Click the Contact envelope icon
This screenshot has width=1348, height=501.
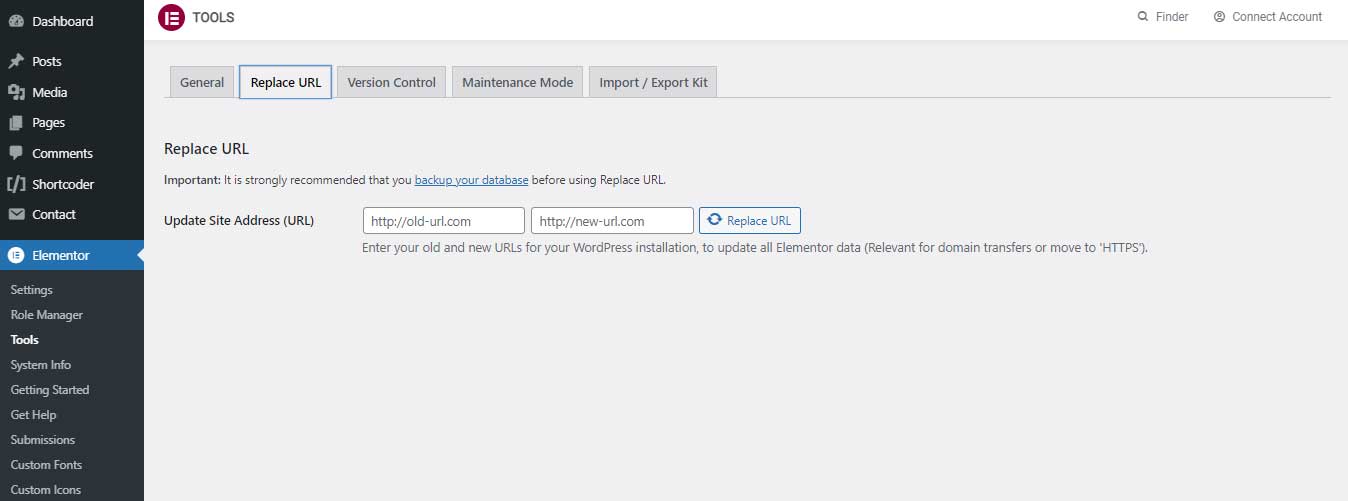(16, 214)
